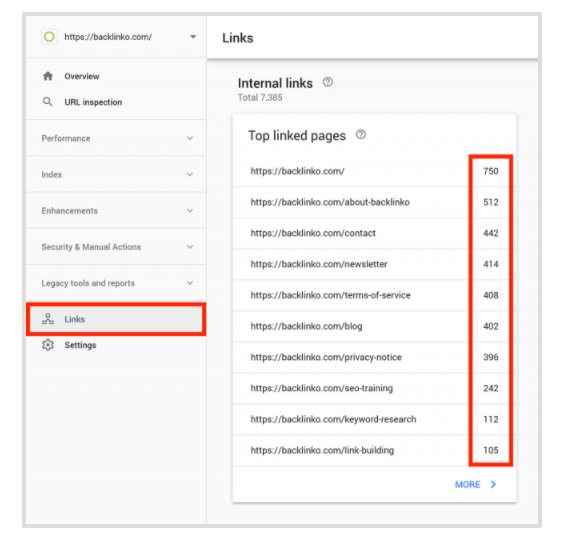Click the Overview home icon
This screenshot has height=540, width=561.
click(48, 76)
